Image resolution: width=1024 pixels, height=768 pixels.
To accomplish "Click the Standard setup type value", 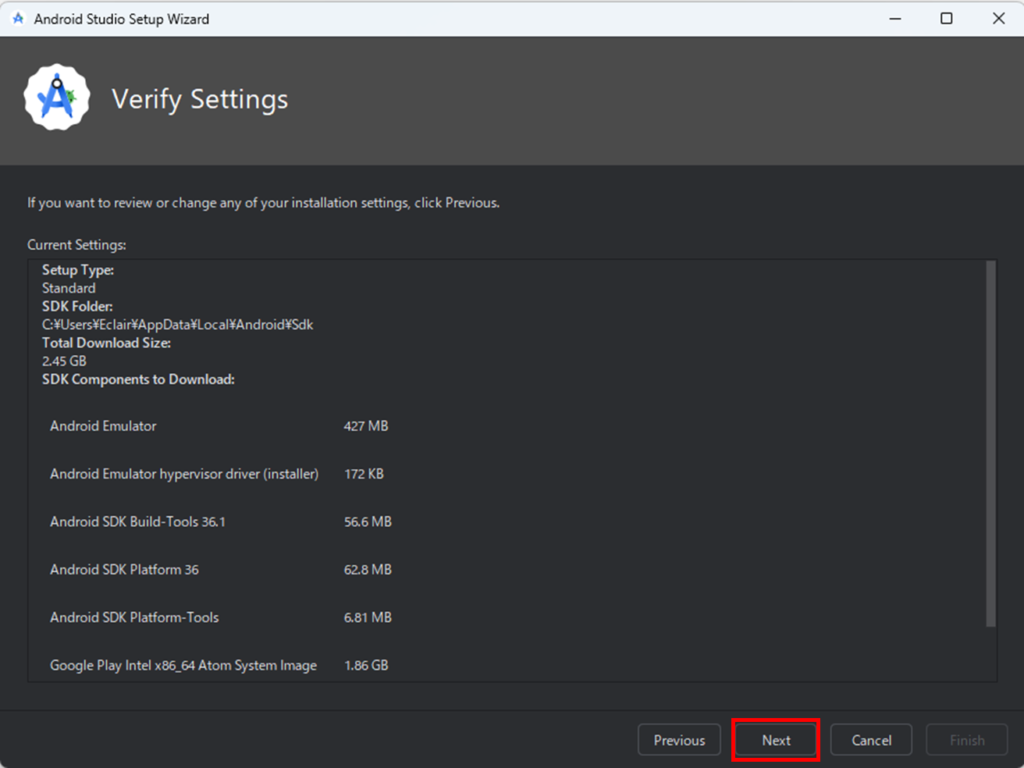I will (x=69, y=288).
